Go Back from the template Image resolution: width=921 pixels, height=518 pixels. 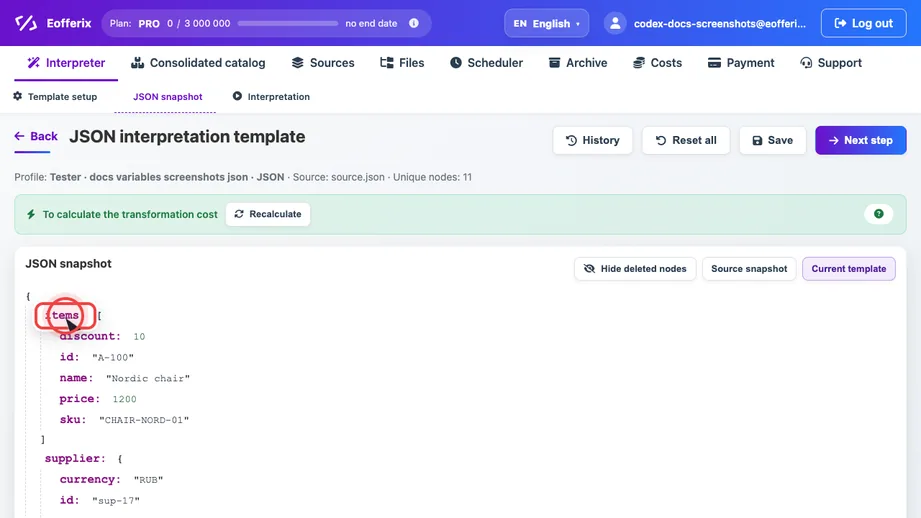tap(36, 137)
